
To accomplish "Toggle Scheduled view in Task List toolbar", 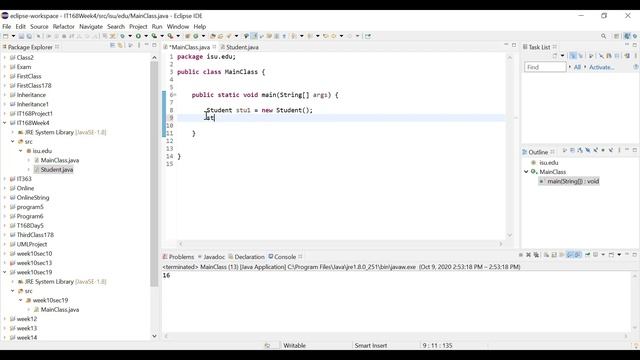I will click(x=581, y=56).
